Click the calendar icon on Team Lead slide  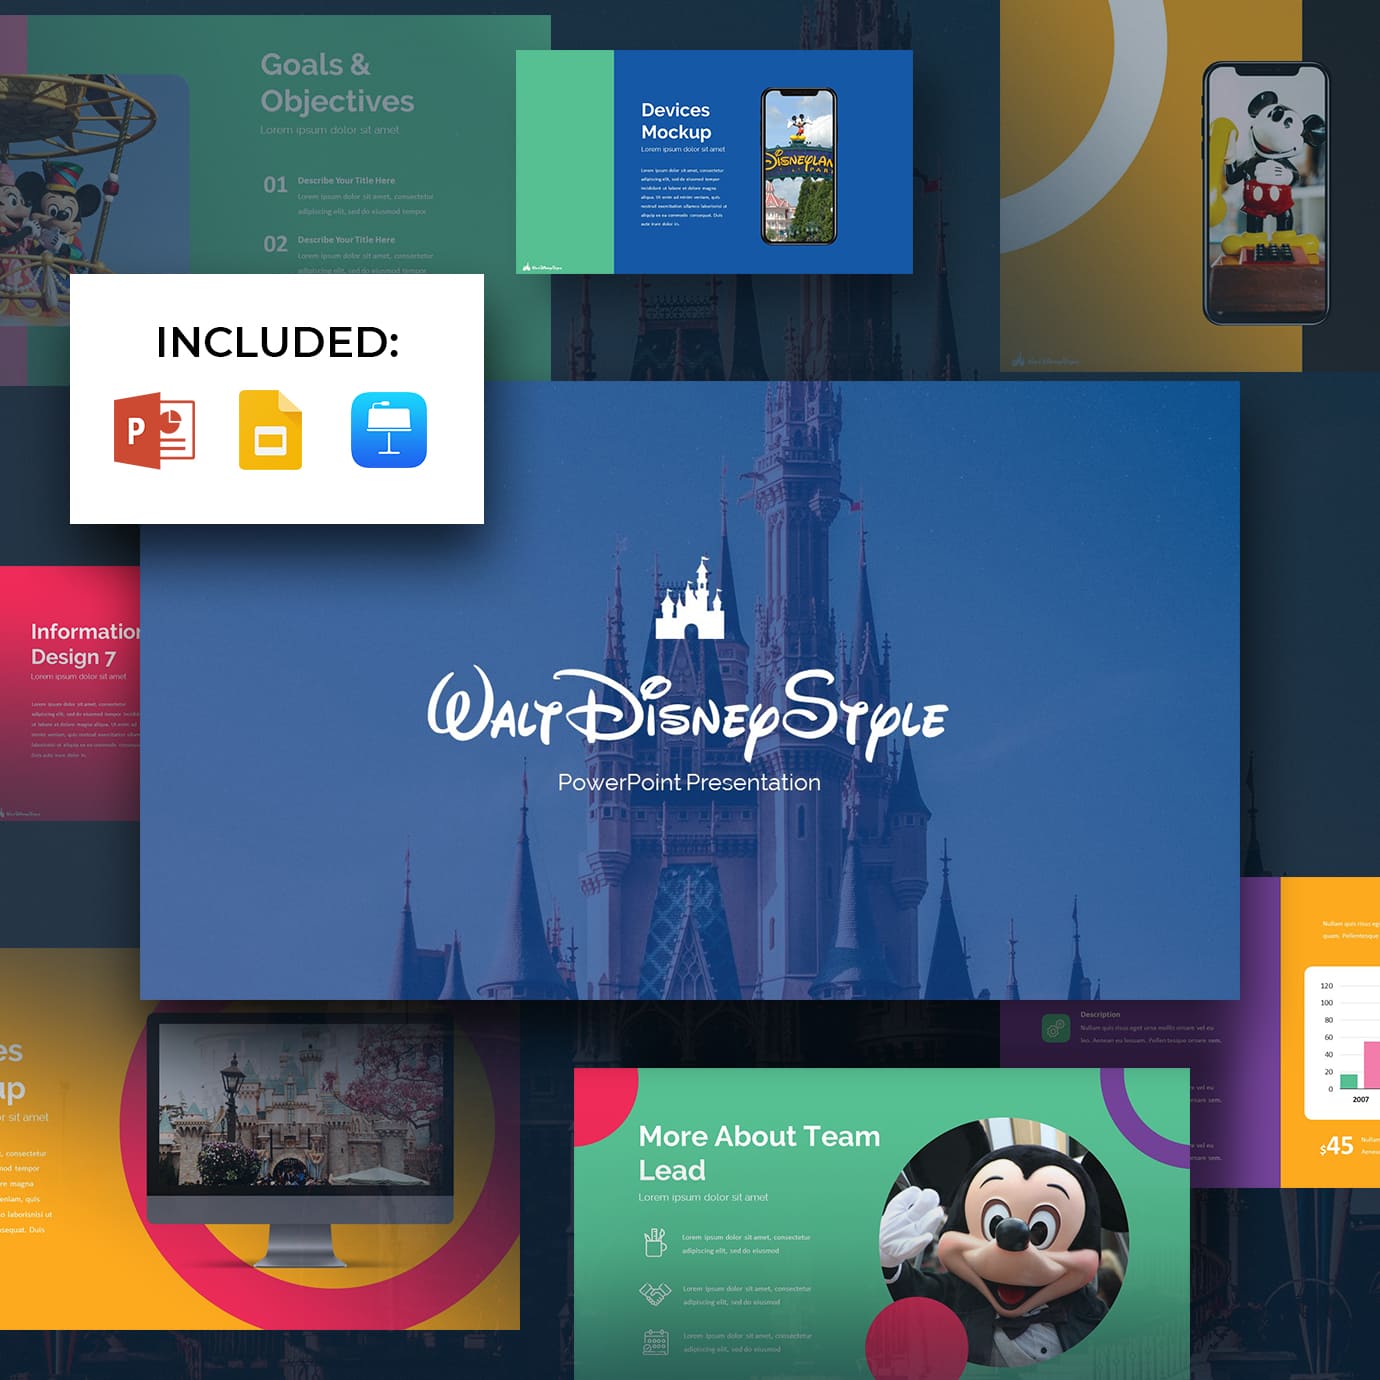[655, 1342]
